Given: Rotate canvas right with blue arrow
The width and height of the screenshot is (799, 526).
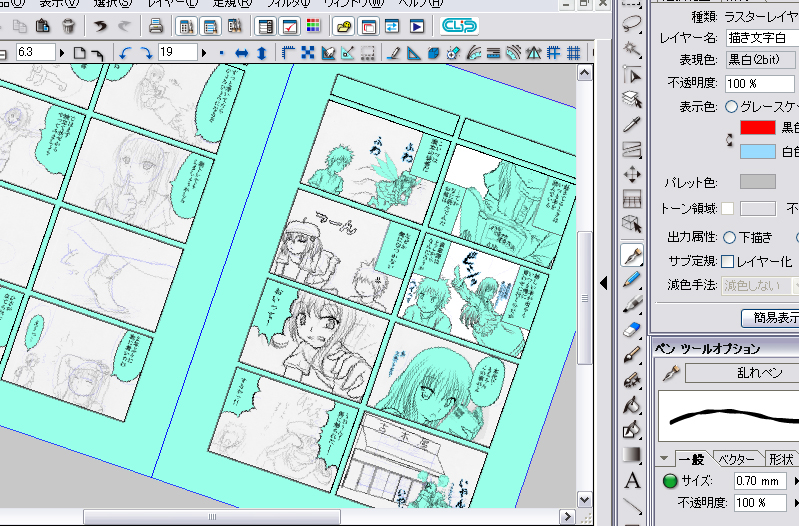Looking at the screenshot, I should click(146, 52).
